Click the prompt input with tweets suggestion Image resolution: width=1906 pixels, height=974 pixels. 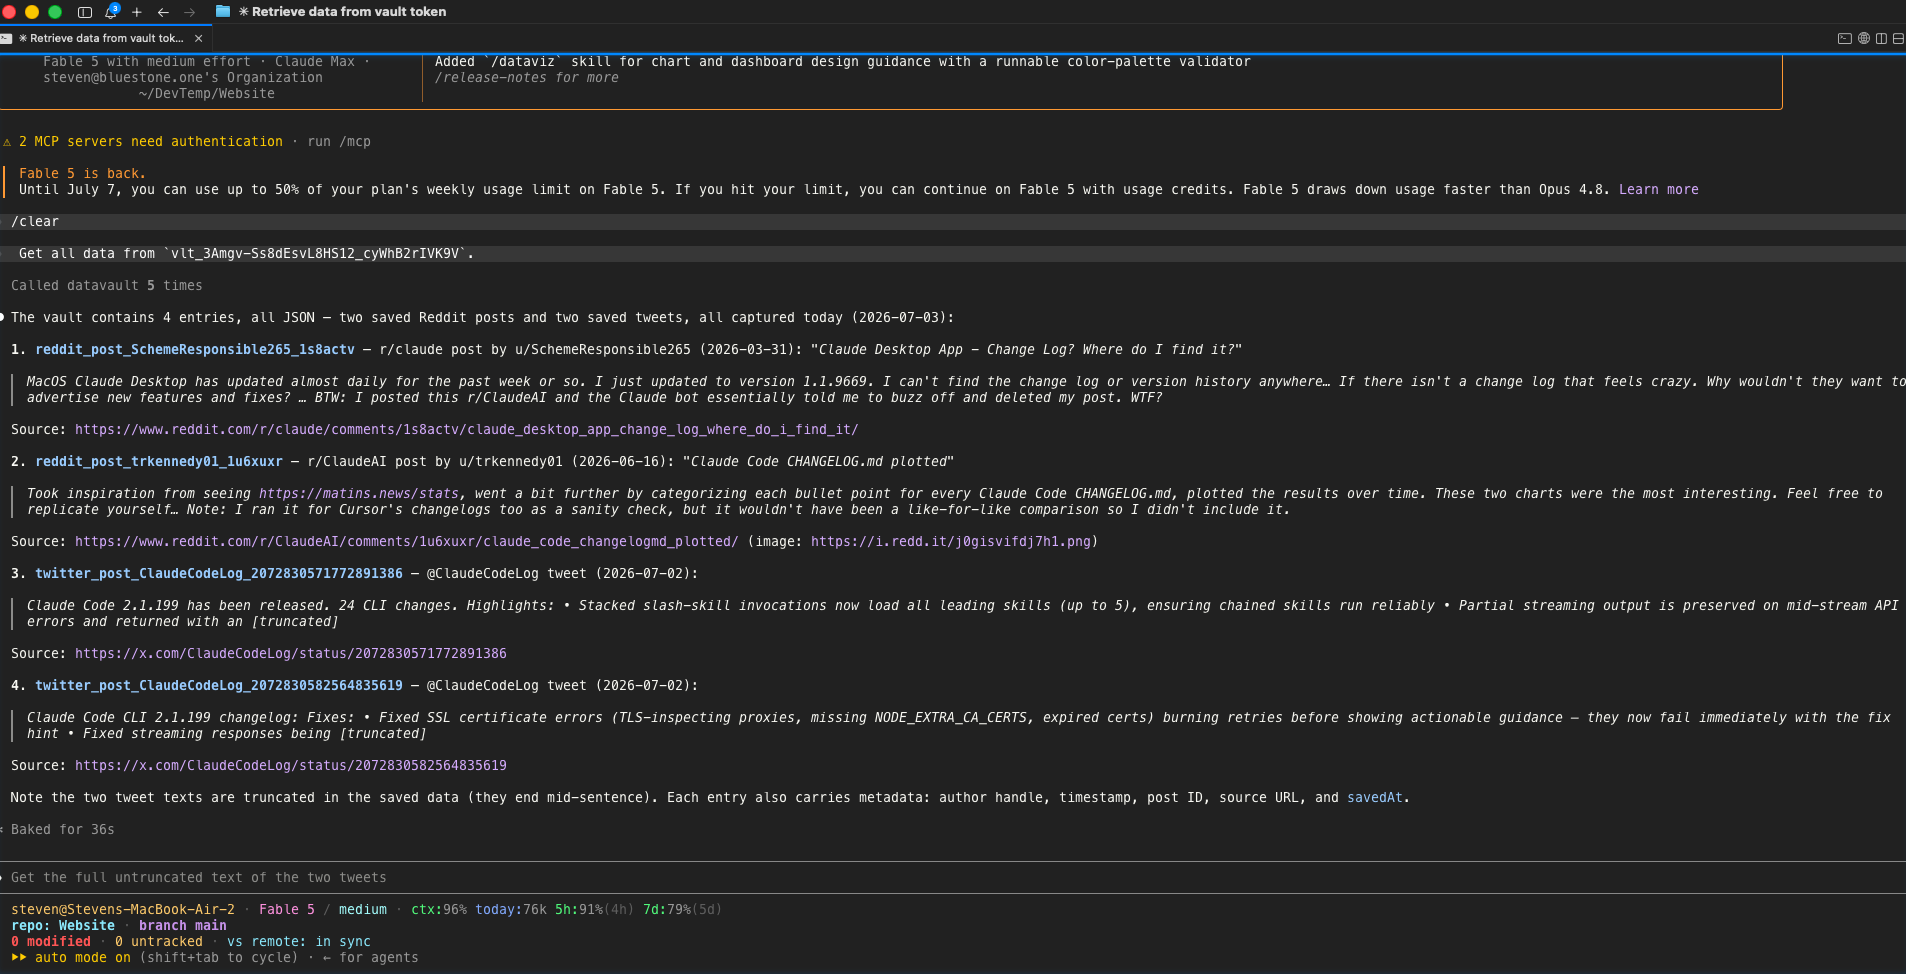tap(953, 877)
